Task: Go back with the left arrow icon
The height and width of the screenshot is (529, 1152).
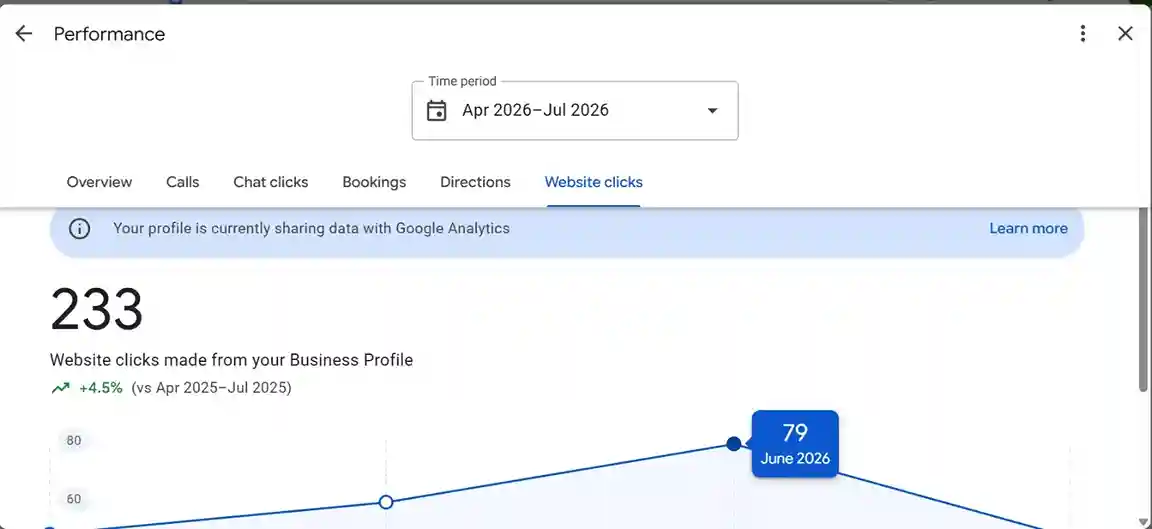Action: [x=24, y=34]
